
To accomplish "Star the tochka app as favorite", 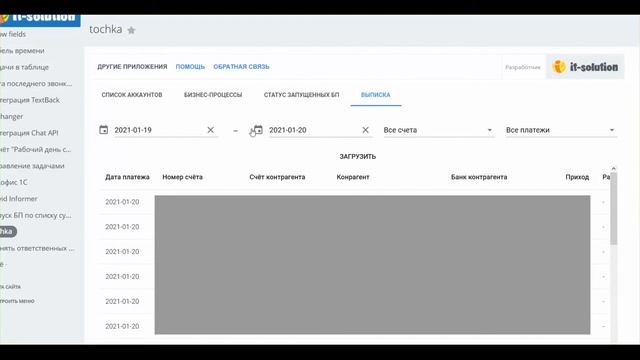I will pyautogui.click(x=131, y=30).
